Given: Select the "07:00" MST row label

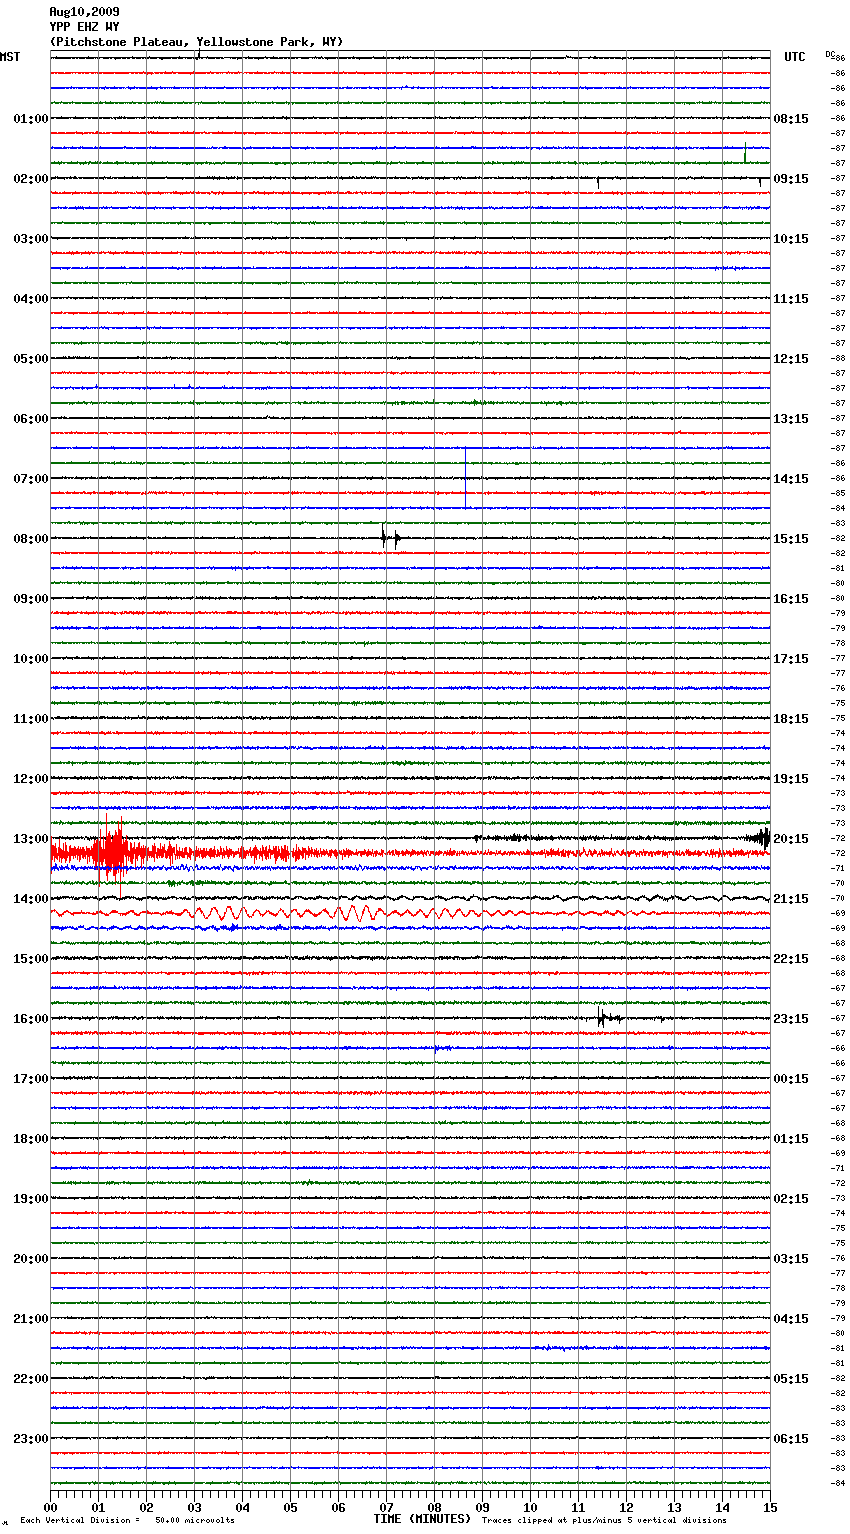Looking at the screenshot, I should click(x=31, y=479).
